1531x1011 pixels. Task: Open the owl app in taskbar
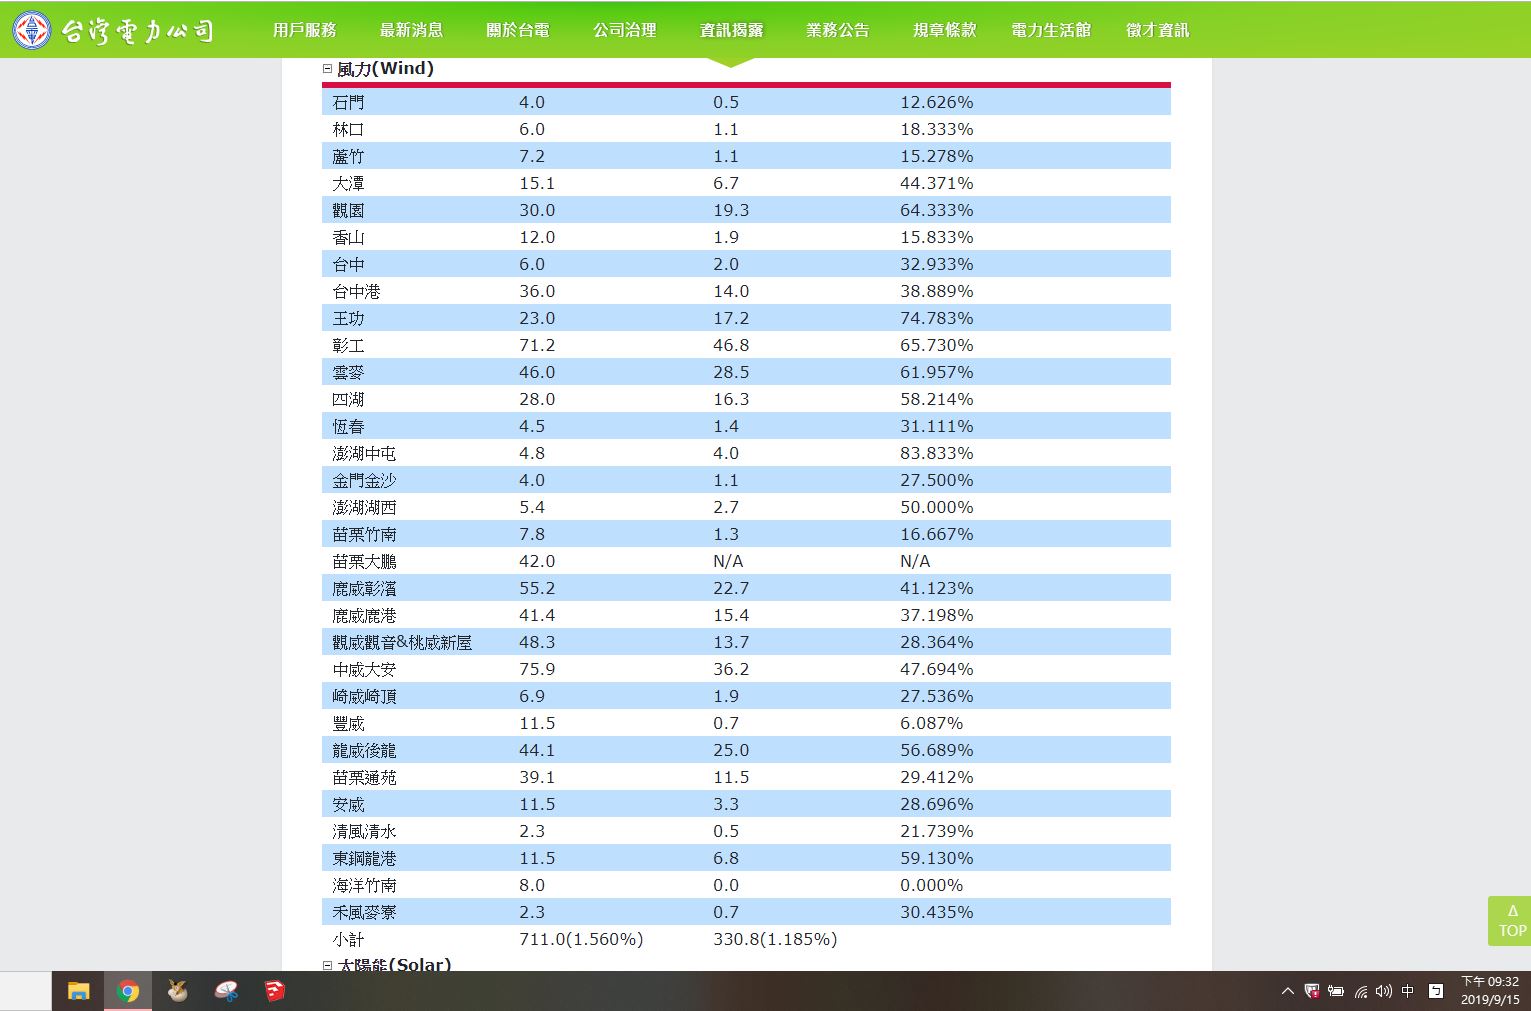click(x=177, y=991)
